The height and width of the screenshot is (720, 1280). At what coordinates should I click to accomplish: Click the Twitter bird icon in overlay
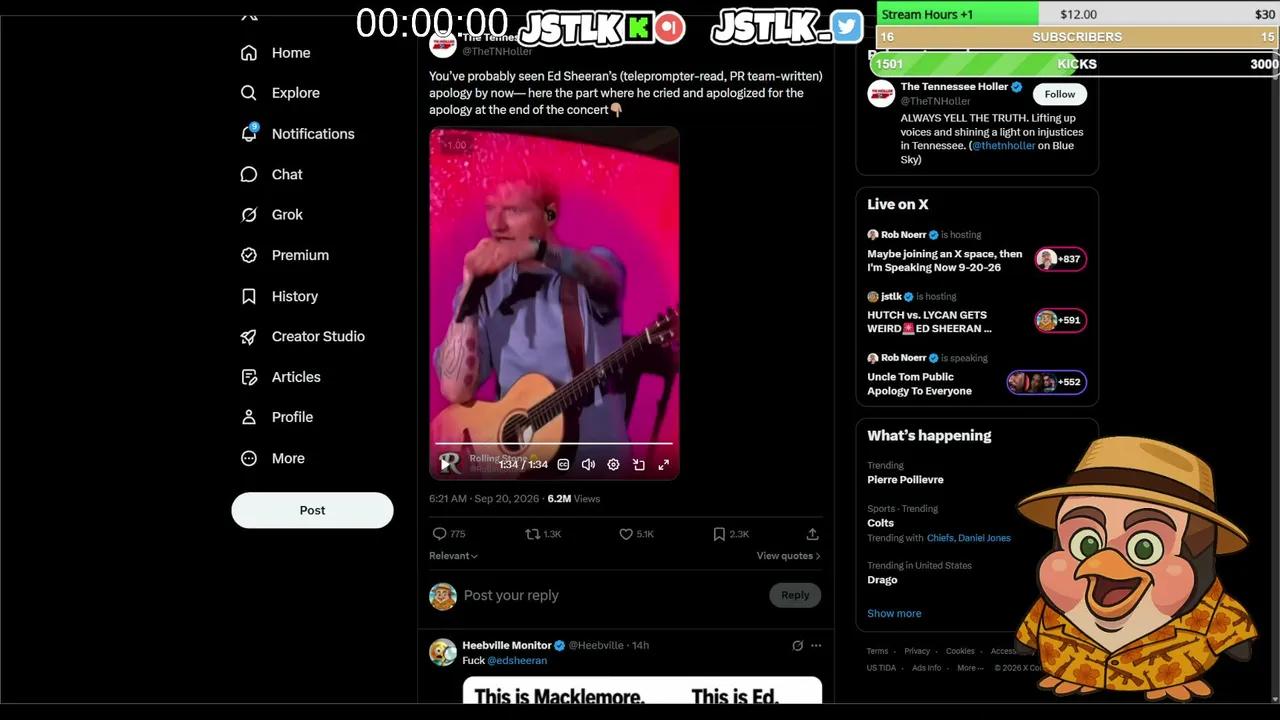pos(847,27)
